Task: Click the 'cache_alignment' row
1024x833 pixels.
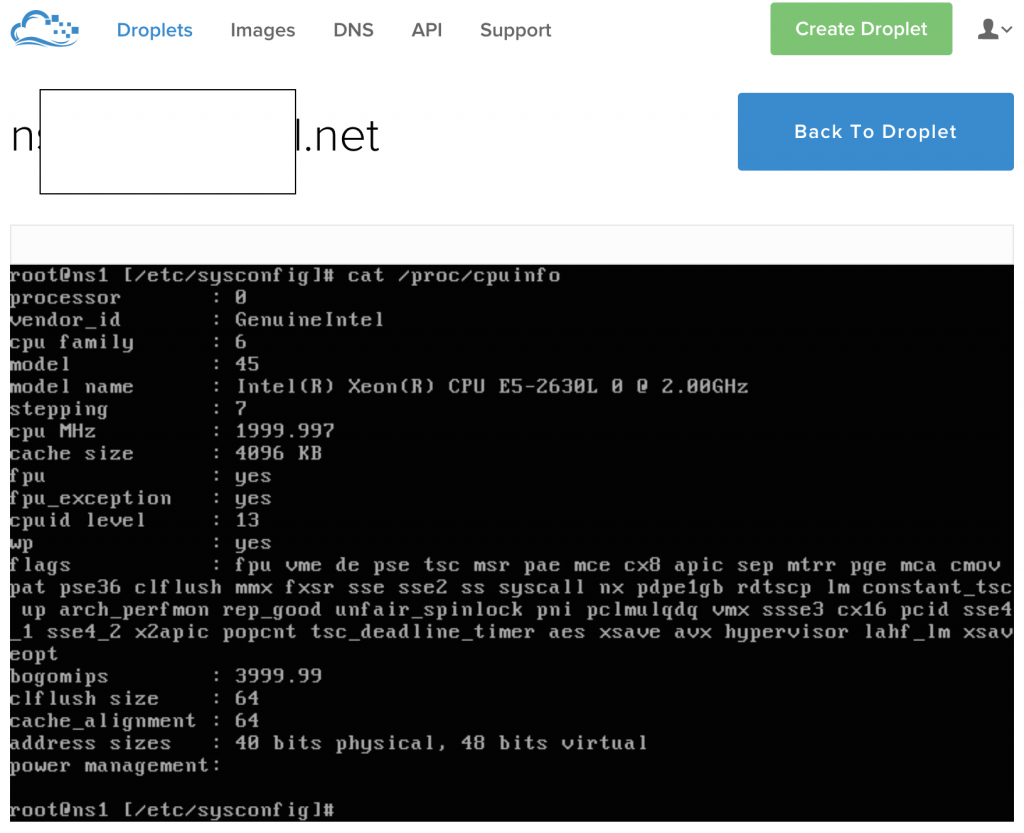Action: [x=135, y=721]
